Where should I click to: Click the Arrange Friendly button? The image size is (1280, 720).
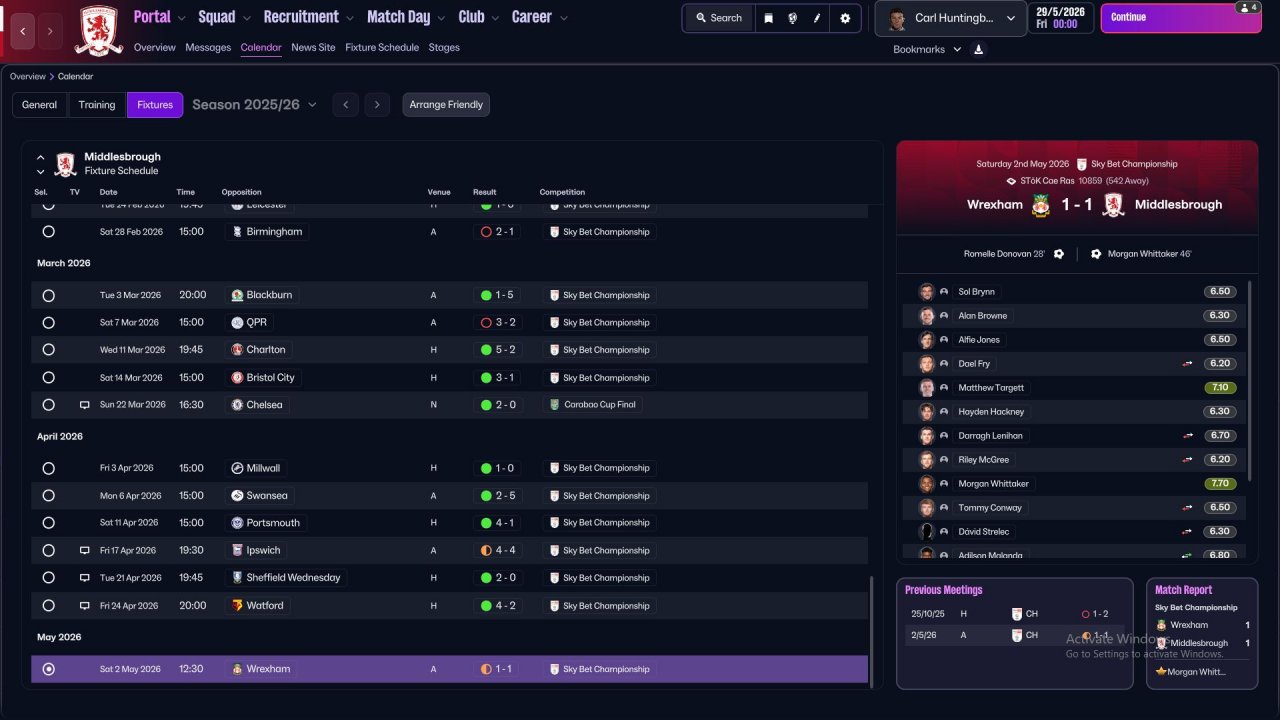click(x=446, y=105)
